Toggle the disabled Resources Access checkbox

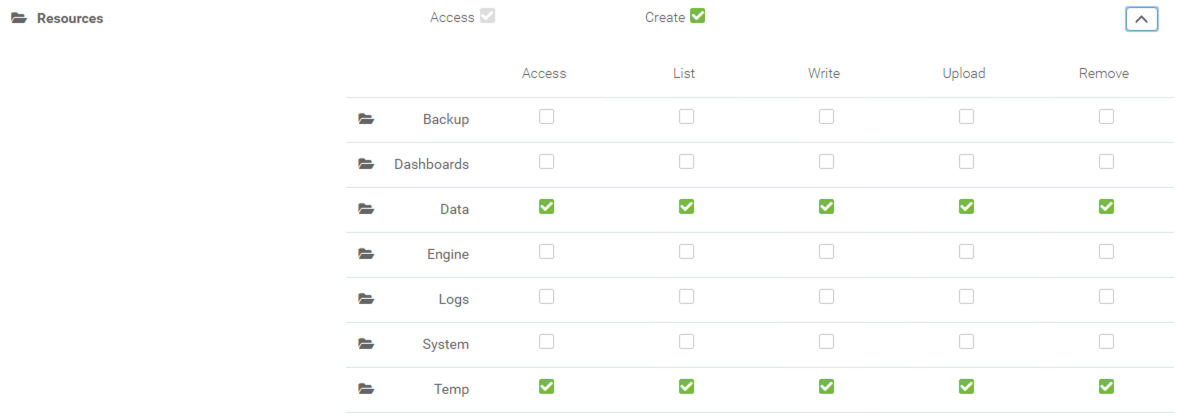(487, 16)
